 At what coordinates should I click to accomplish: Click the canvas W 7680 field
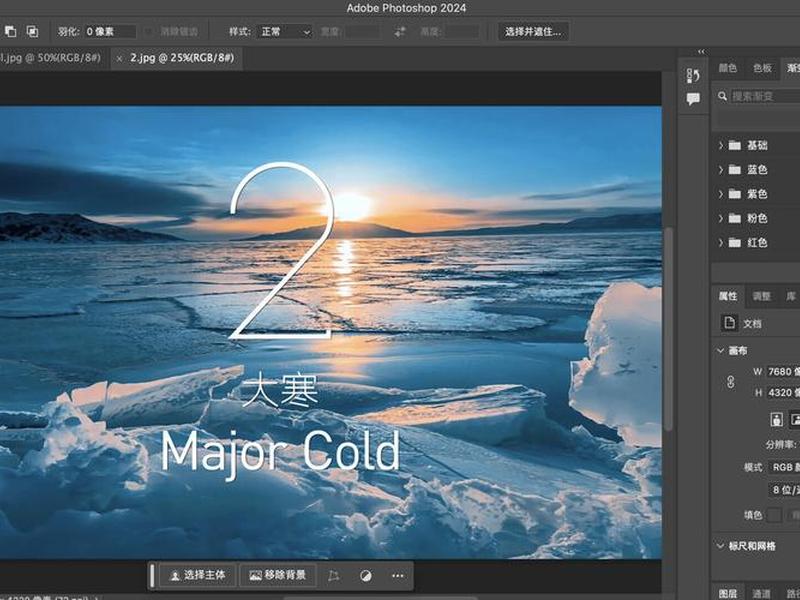pyautogui.click(x=783, y=371)
